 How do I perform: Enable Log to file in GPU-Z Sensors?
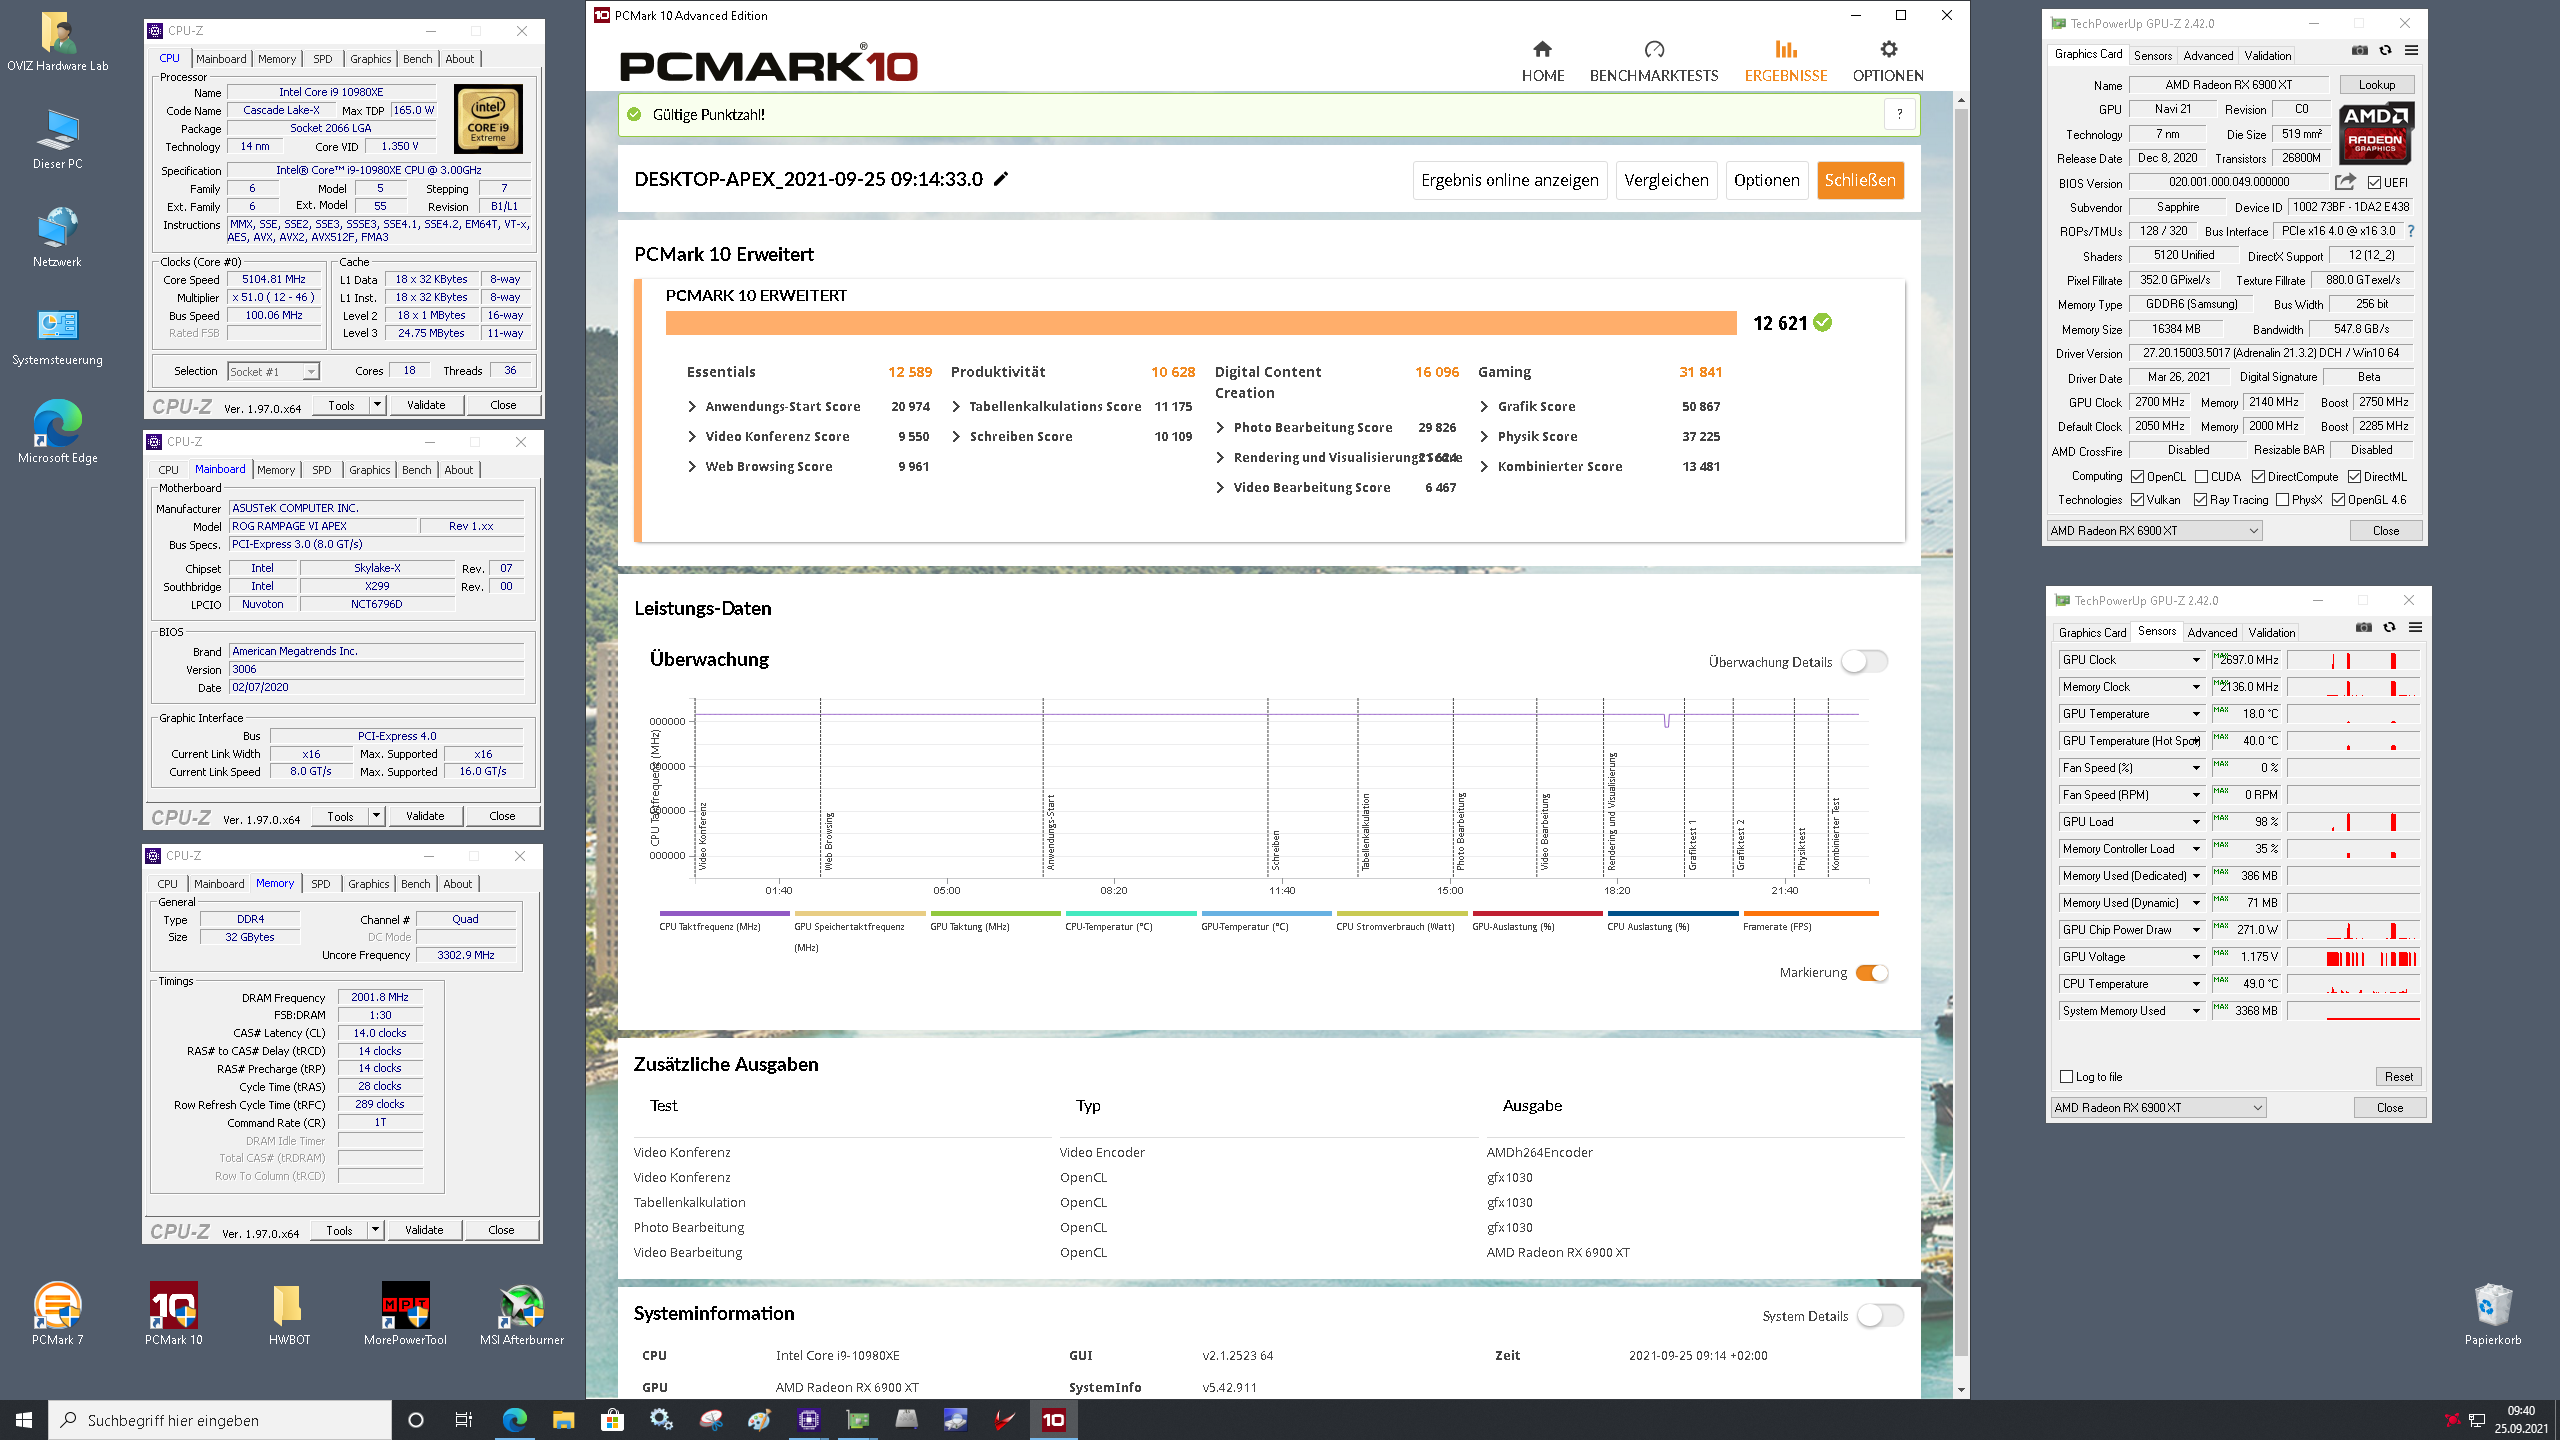pos(2067,1076)
